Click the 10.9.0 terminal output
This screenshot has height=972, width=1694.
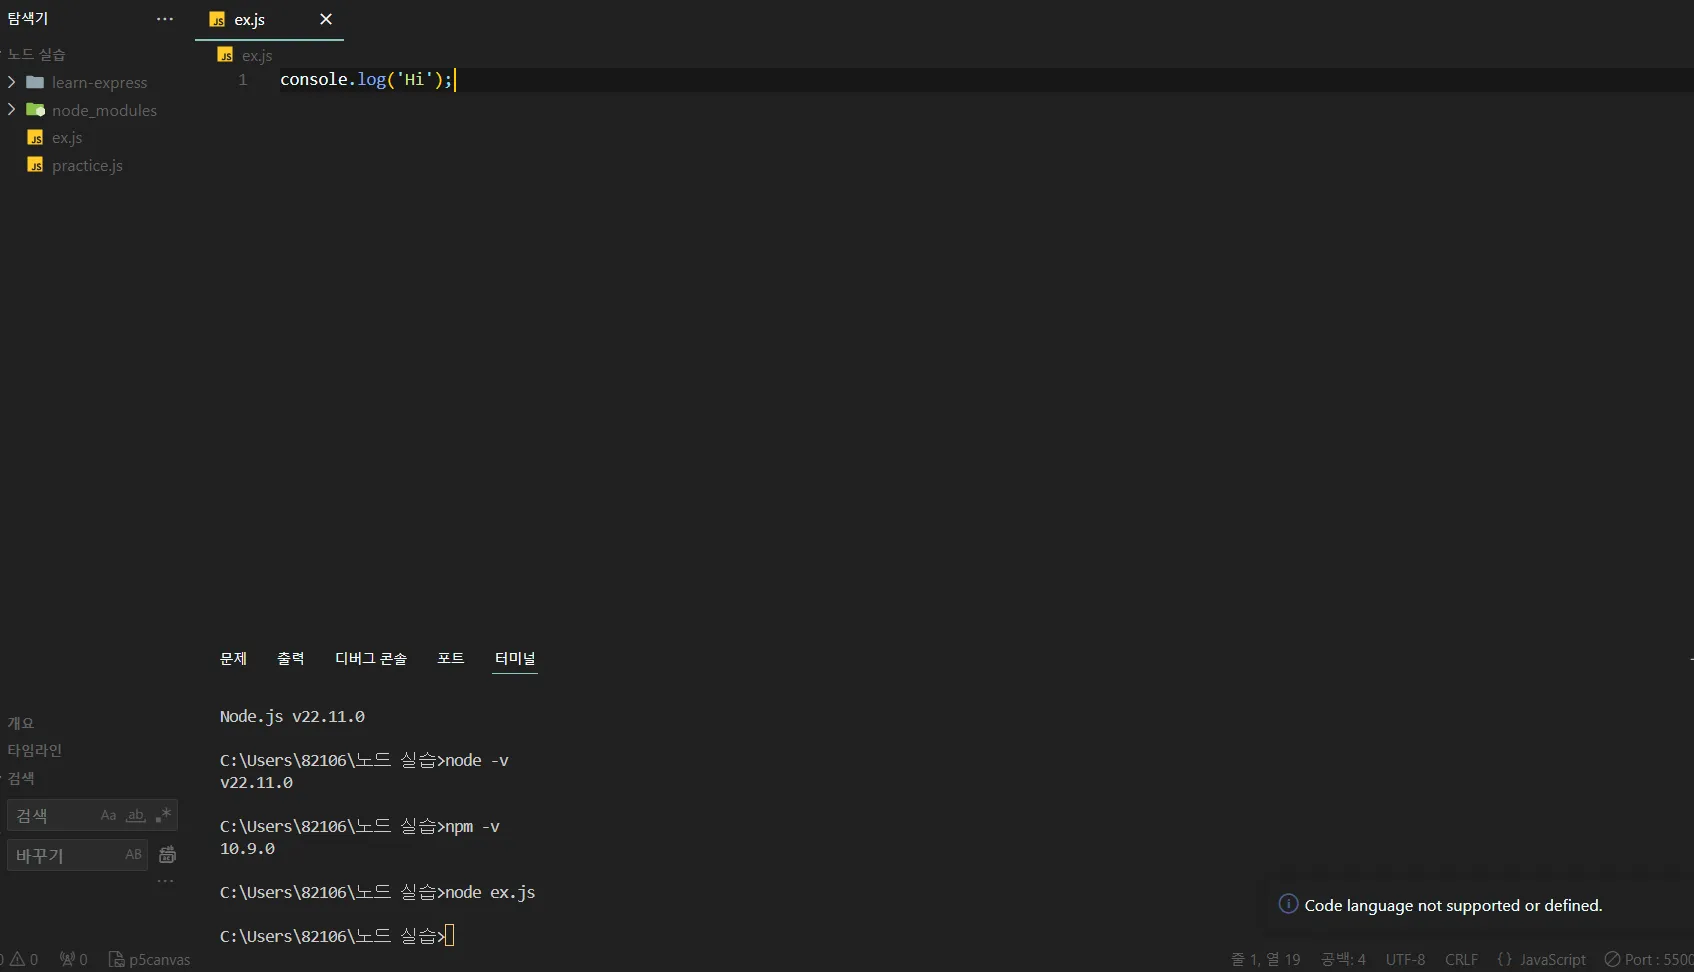pyautogui.click(x=247, y=848)
